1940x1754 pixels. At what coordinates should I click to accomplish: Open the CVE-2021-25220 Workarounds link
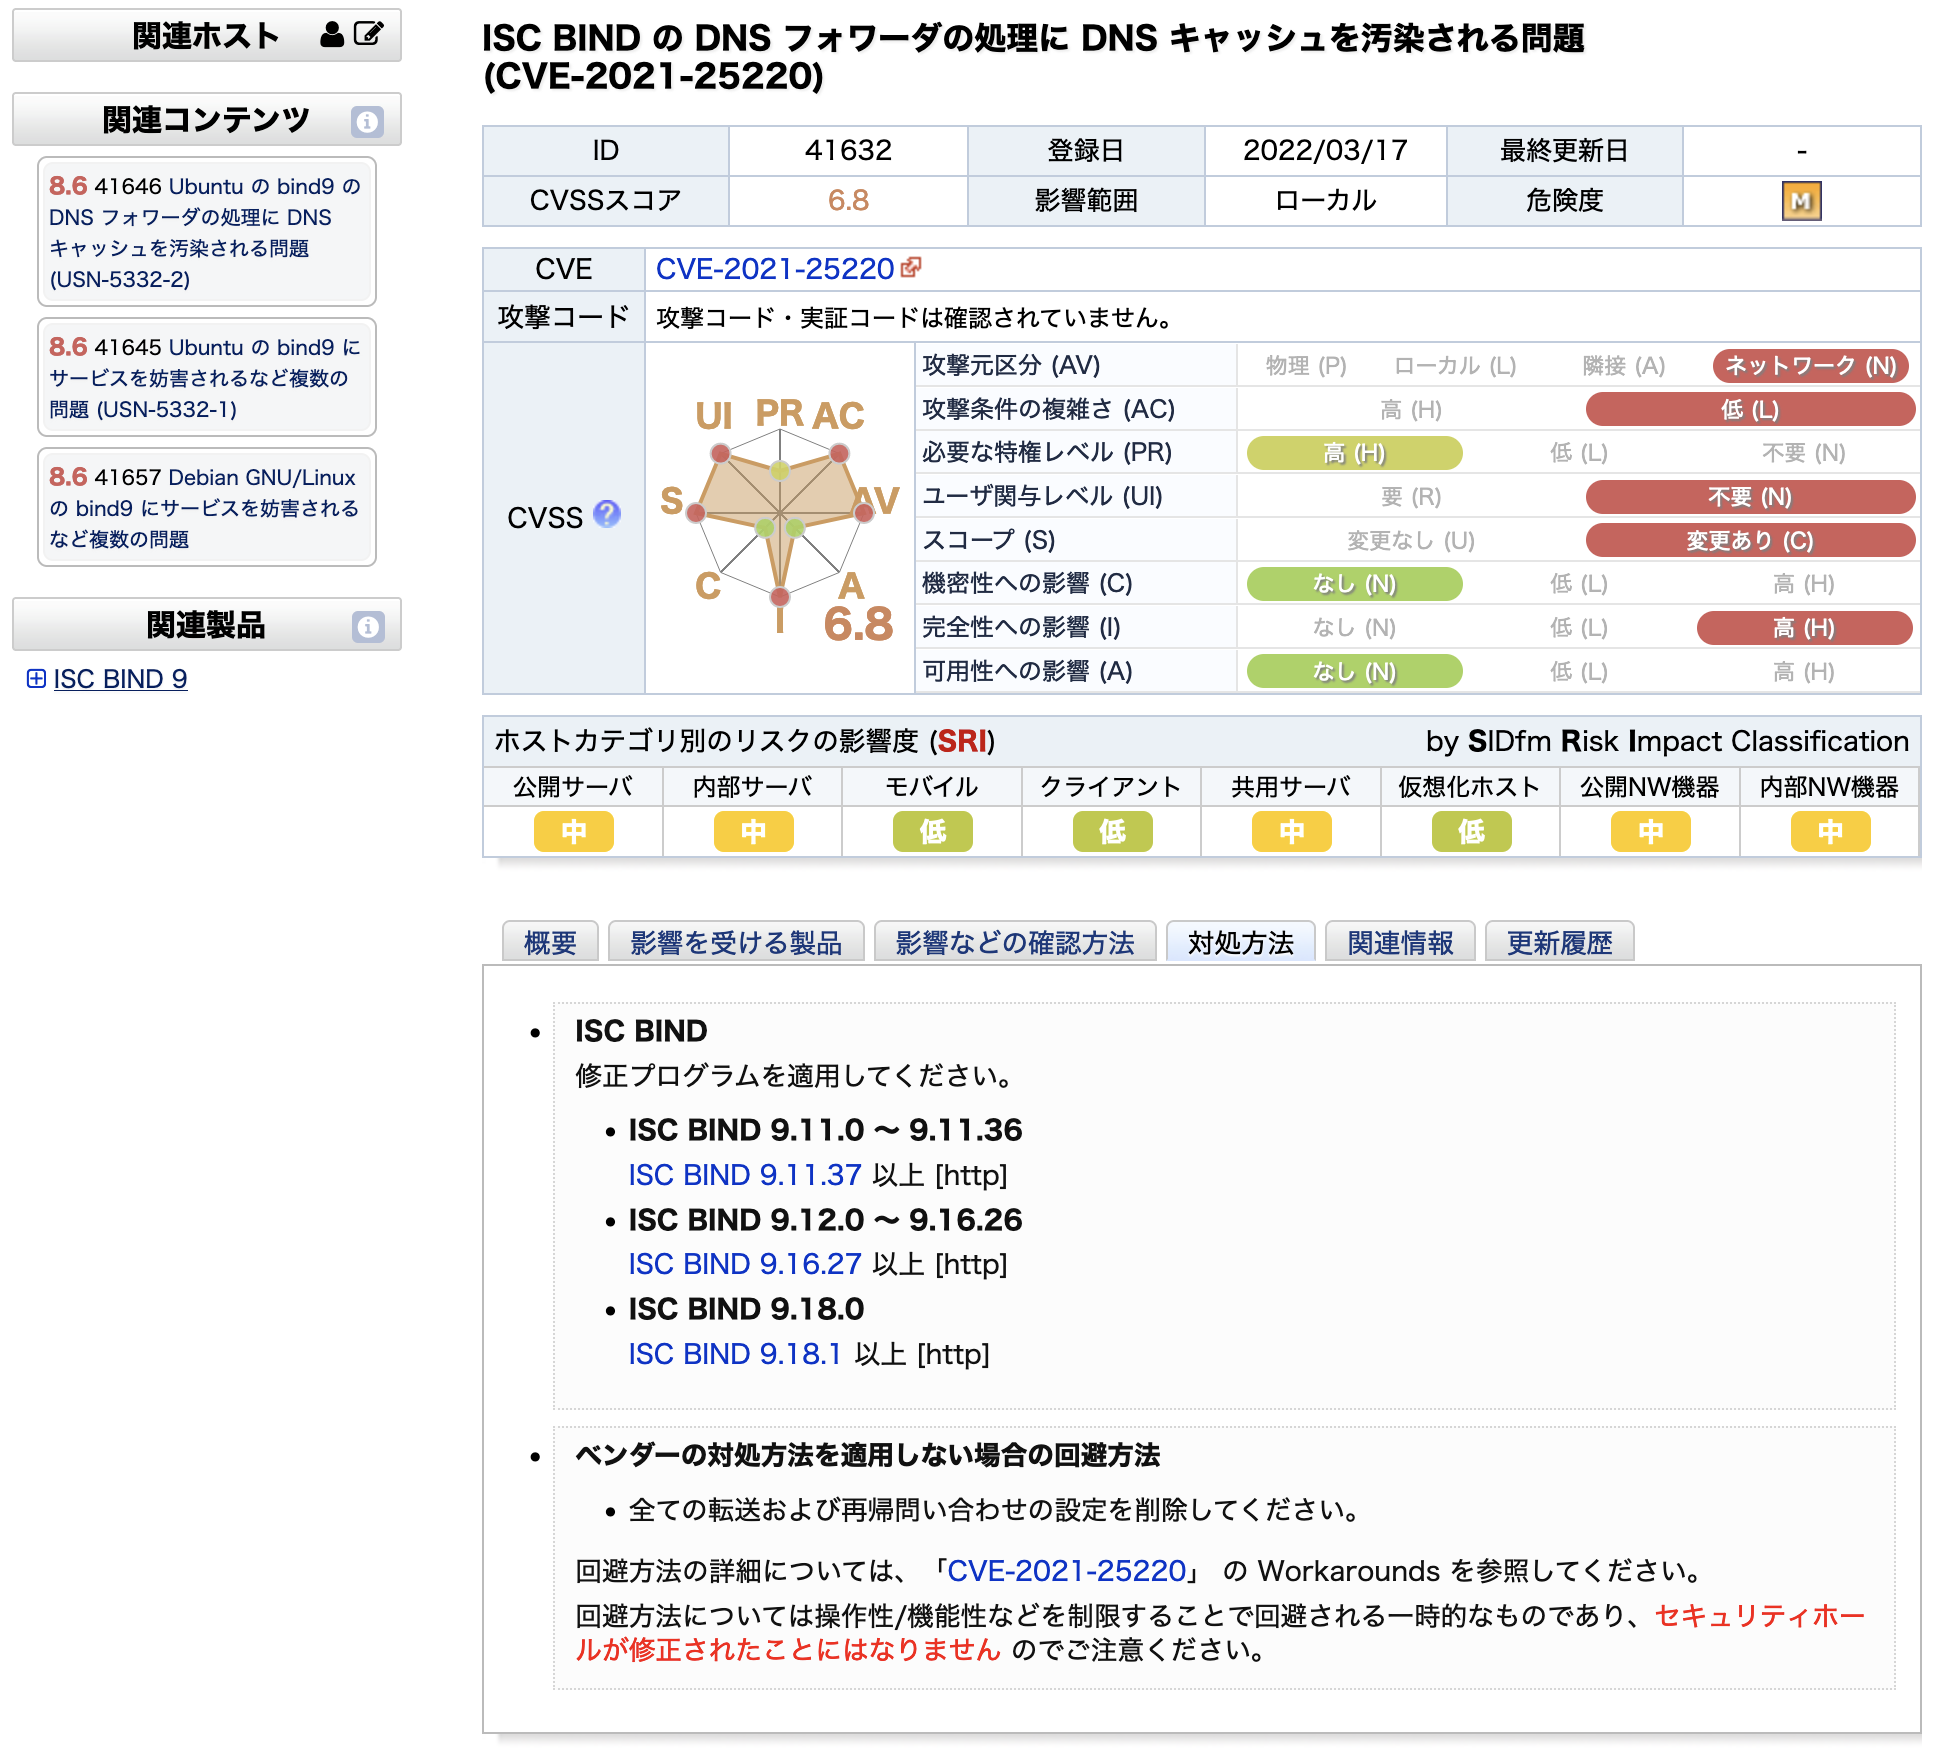coord(1066,1571)
